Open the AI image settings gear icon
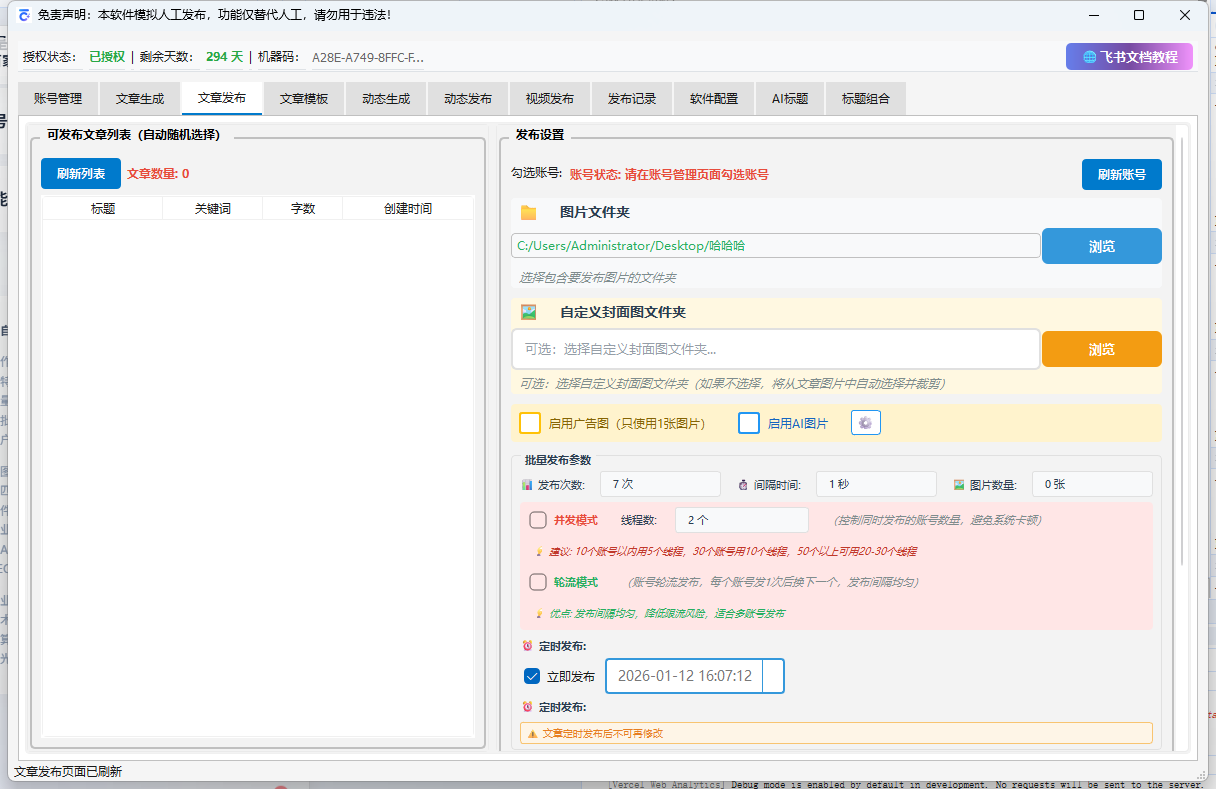Viewport: 1216px width, 789px height. pyautogui.click(x=865, y=422)
